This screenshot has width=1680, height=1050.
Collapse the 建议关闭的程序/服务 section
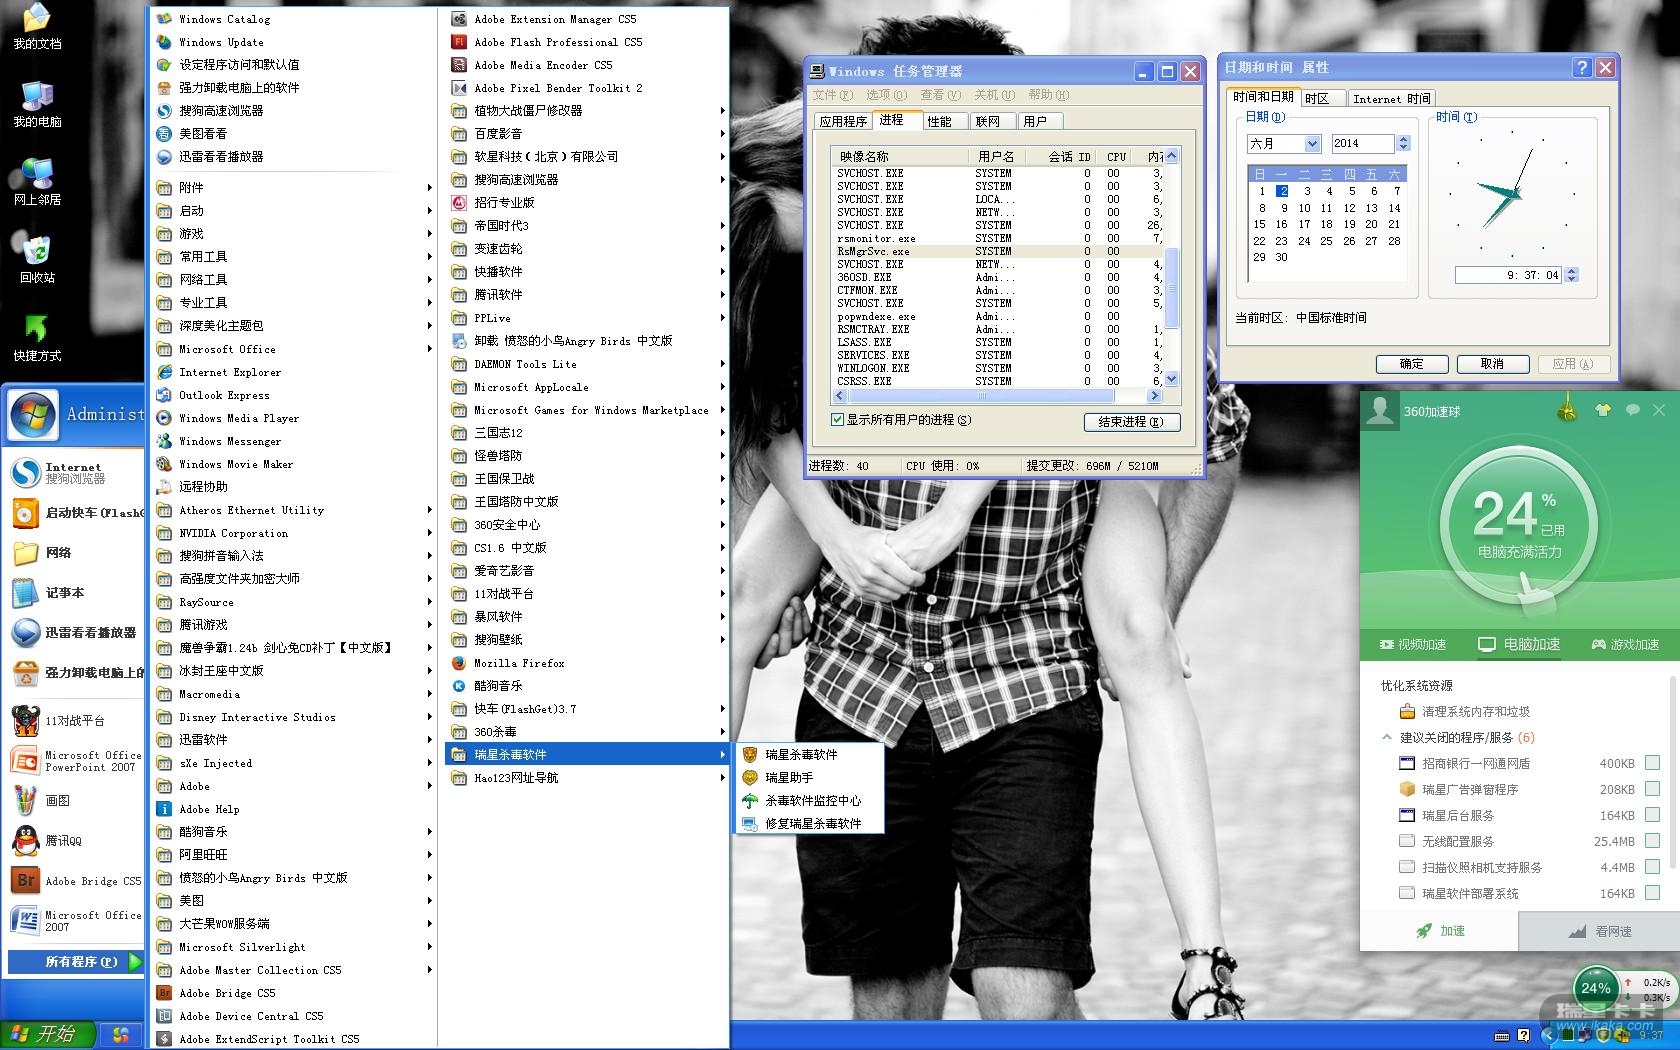[1386, 737]
